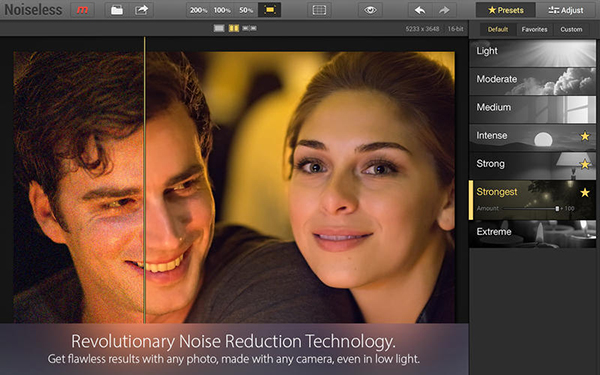Click the Strongest preset Amount slider

tap(531, 209)
